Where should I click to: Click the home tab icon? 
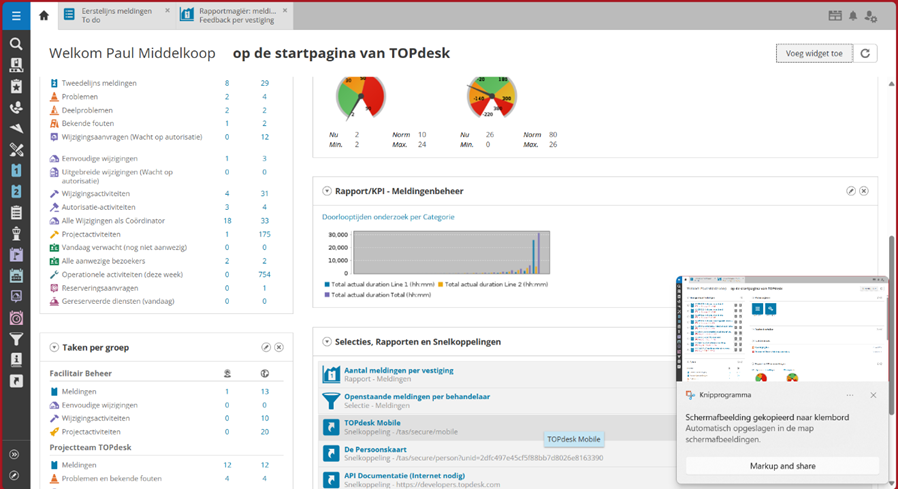pos(43,16)
